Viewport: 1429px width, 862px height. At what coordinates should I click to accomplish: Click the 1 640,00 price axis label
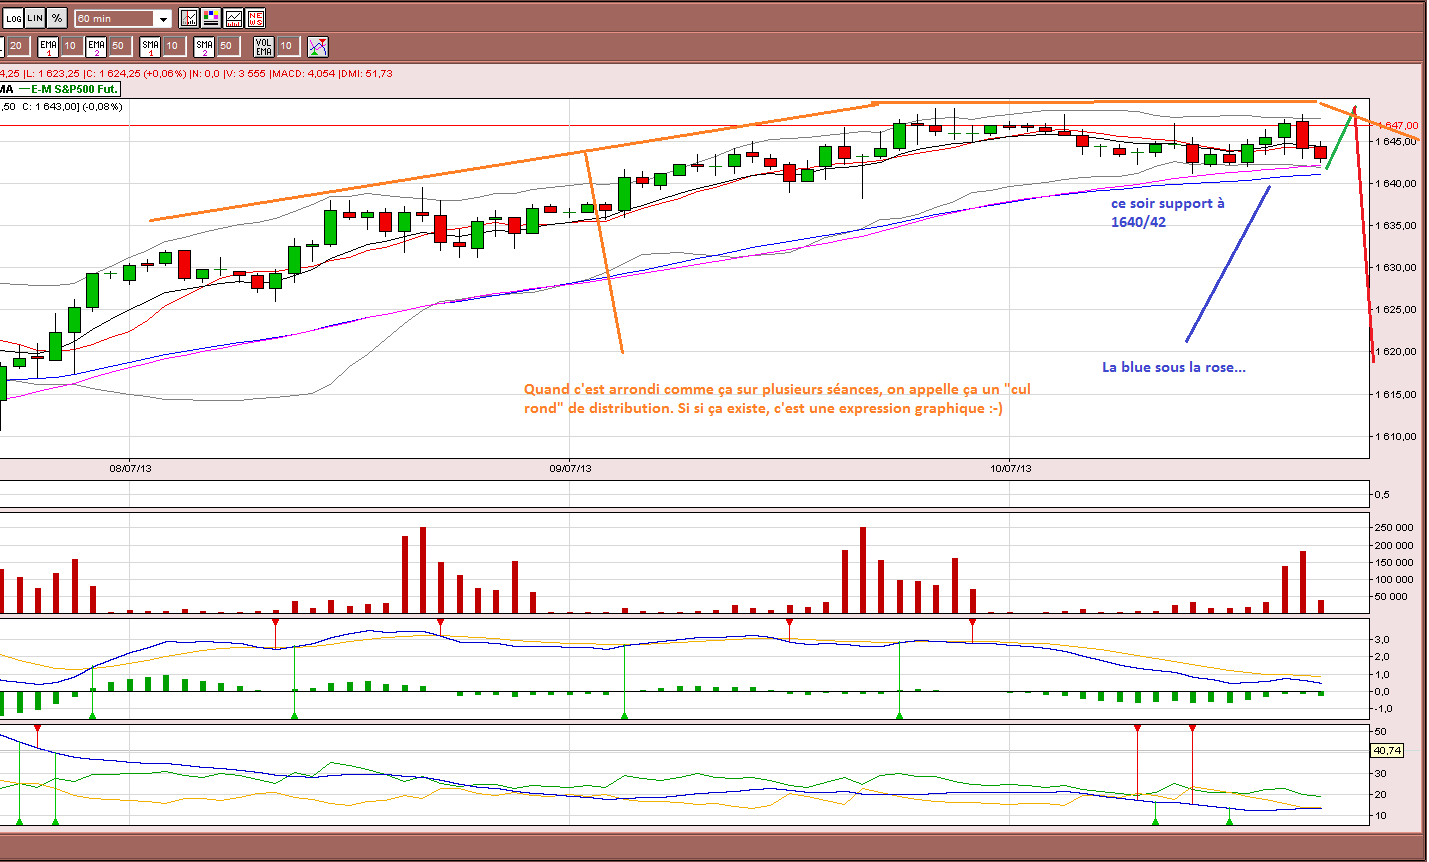tap(1397, 184)
